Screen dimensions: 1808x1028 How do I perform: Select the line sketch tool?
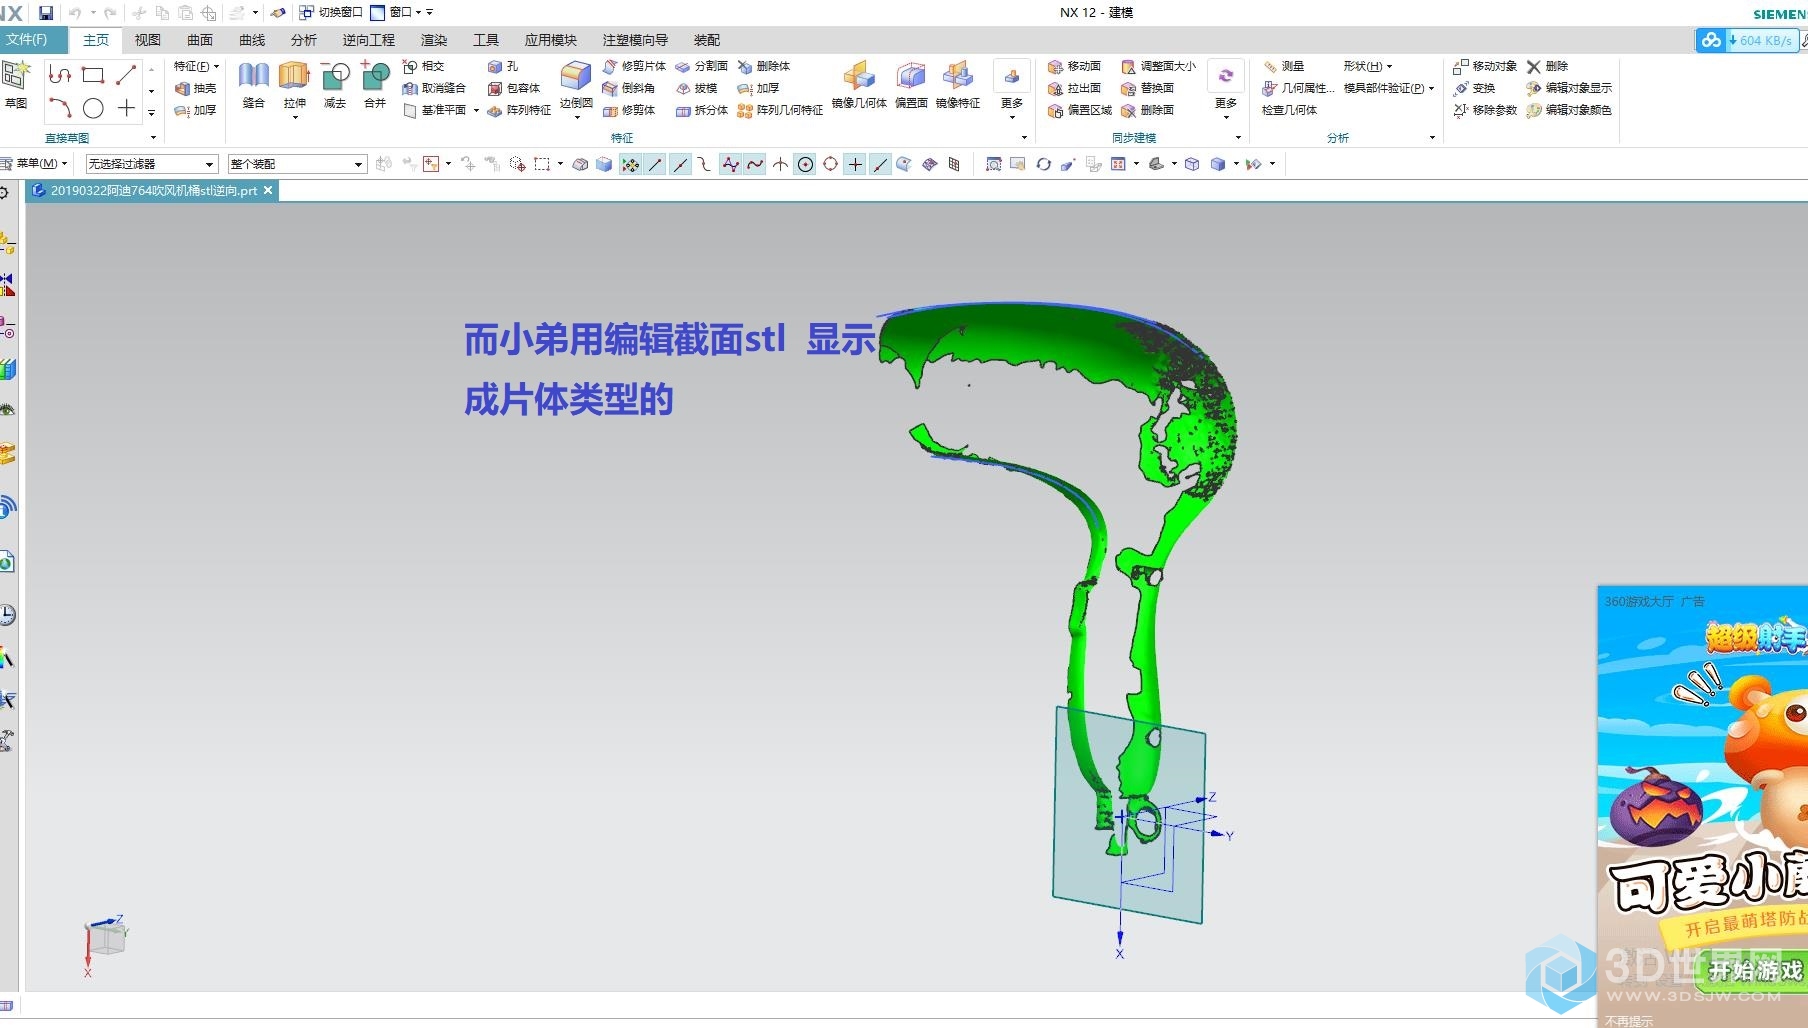point(126,75)
